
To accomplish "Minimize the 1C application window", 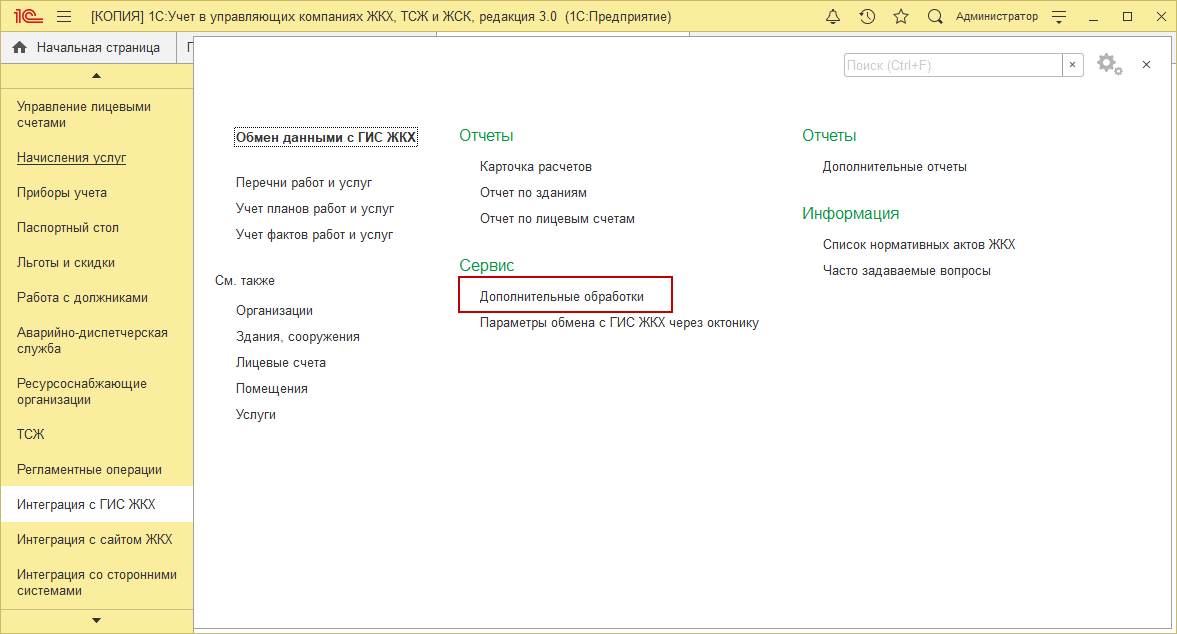I will 1094,17.
